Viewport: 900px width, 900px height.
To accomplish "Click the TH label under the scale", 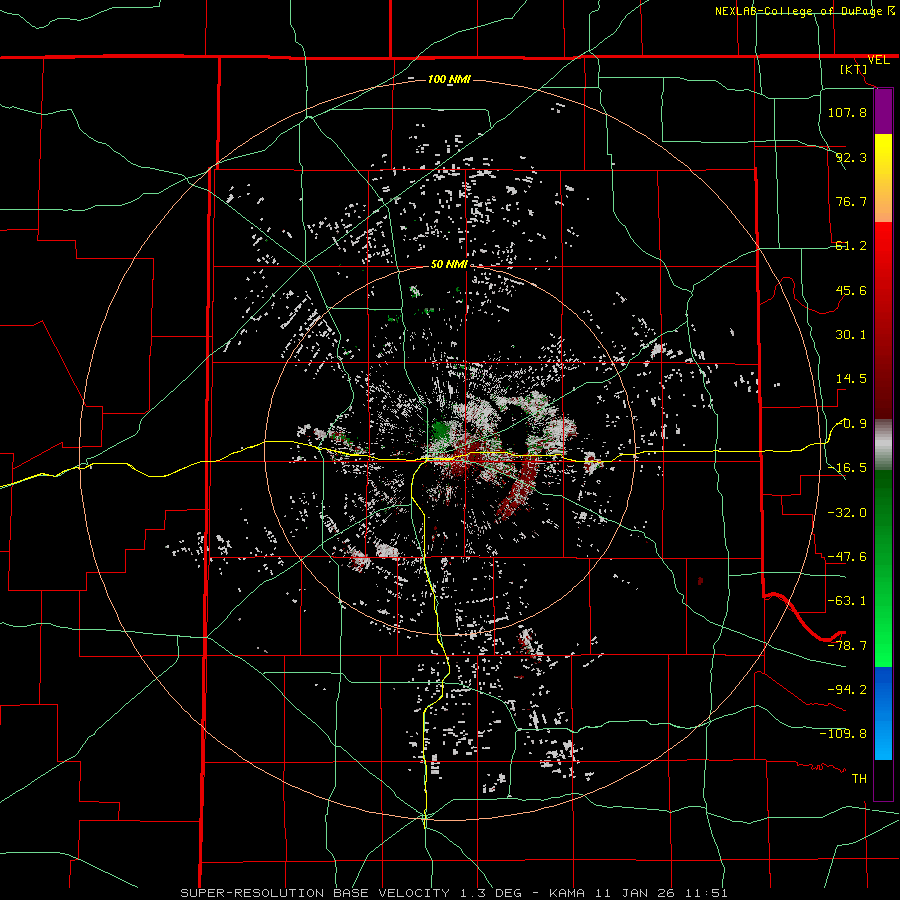I will coord(859,779).
